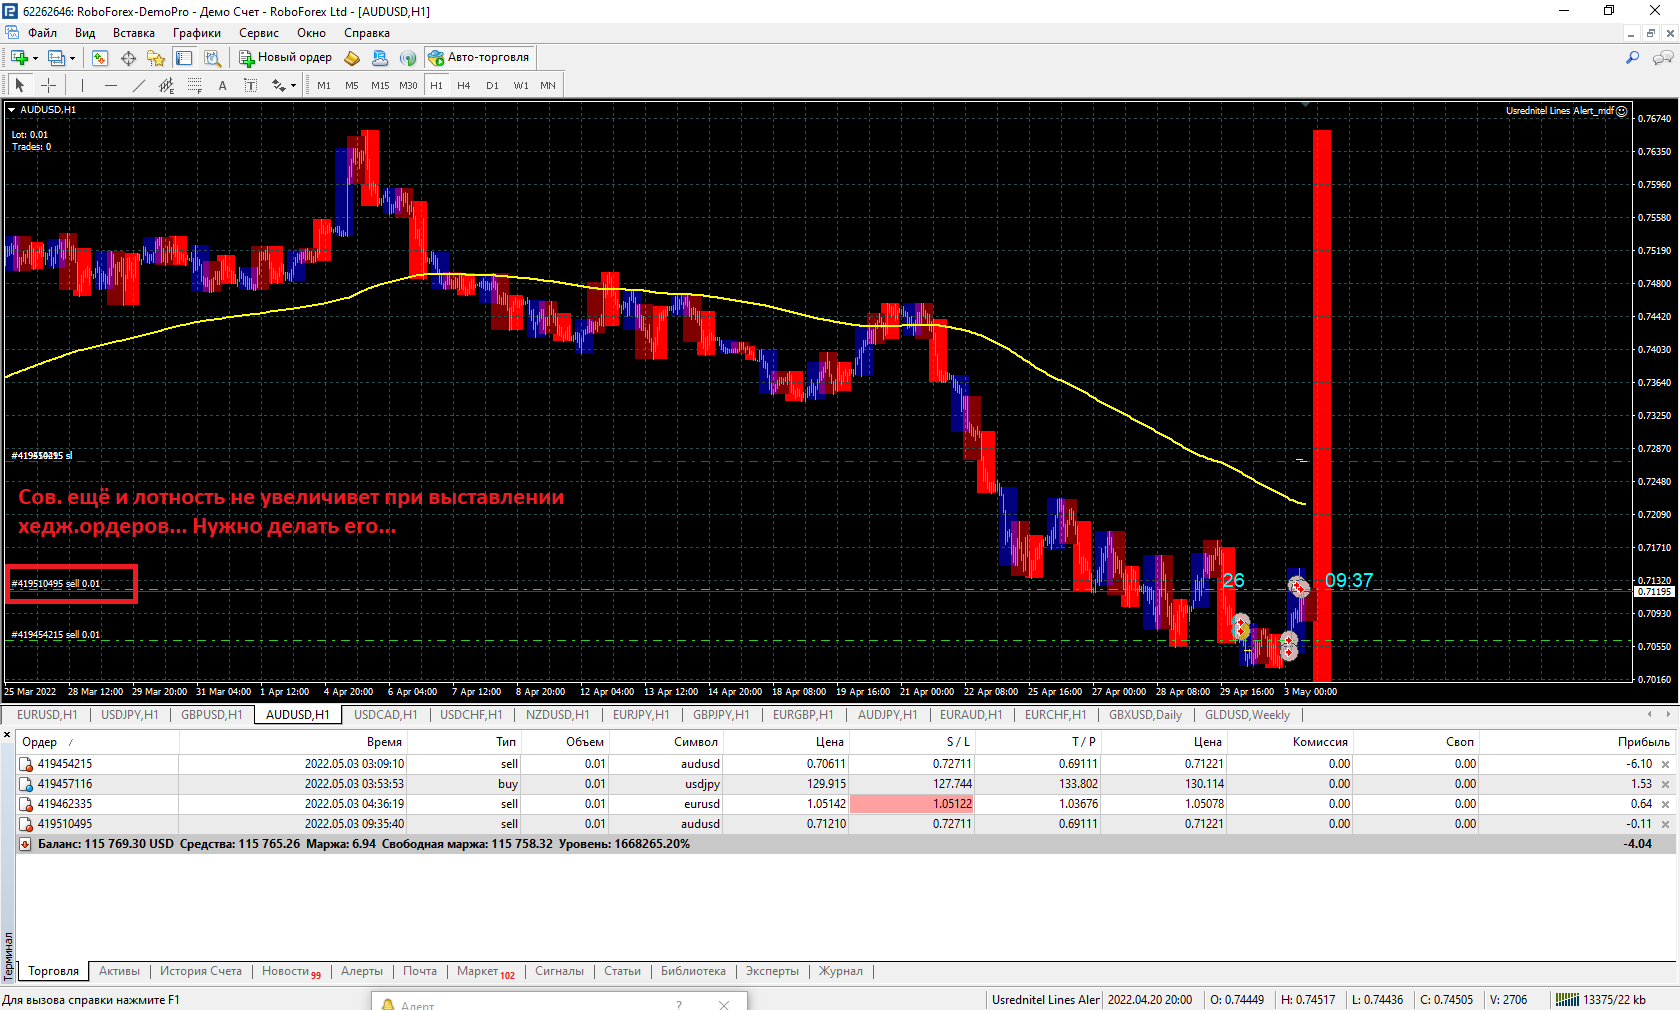Close order 419457116 with its x
Image resolution: width=1680 pixels, height=1010 pixels.
coord(1665,785)
